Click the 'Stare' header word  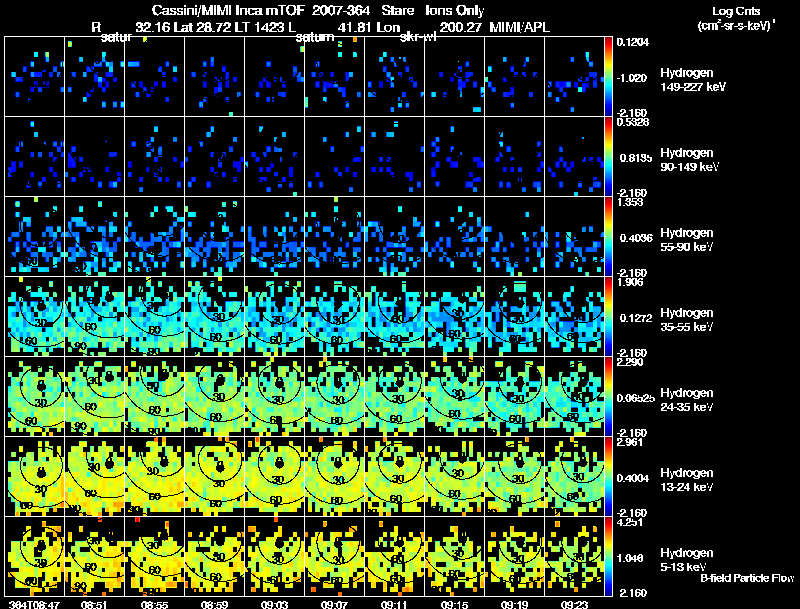397,10
